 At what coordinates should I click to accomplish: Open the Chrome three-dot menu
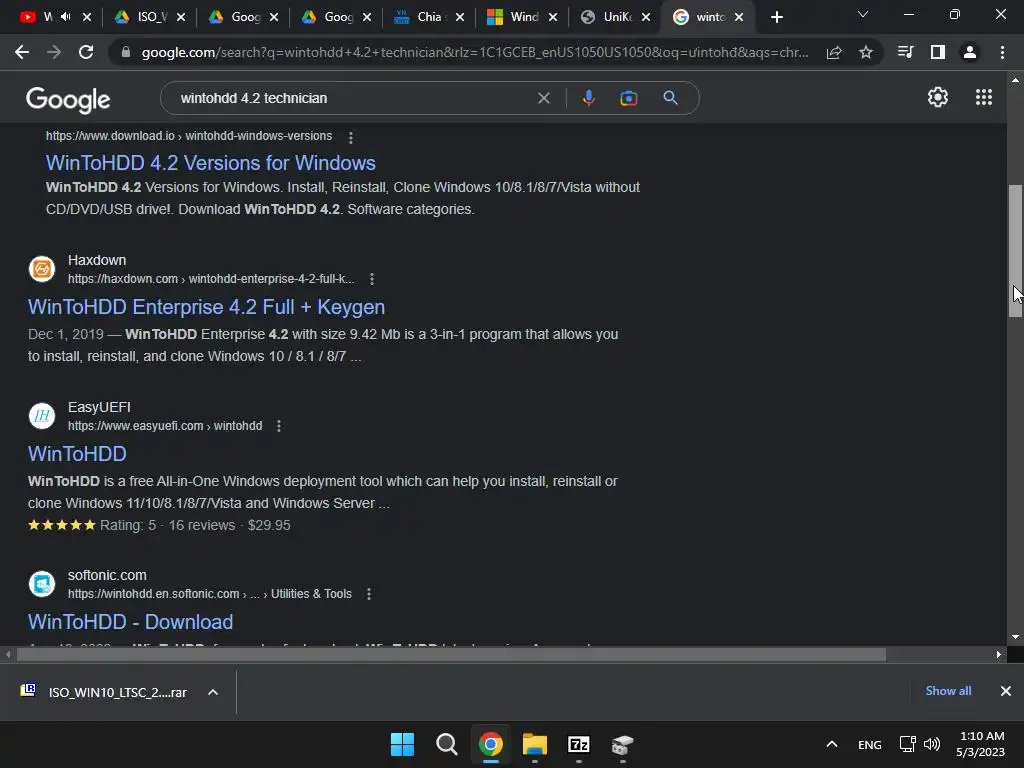[1002, 52]
